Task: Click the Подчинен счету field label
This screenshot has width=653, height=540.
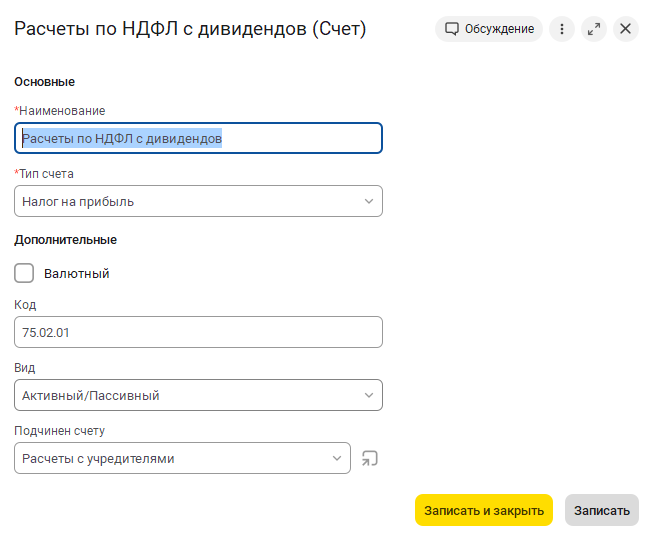Action: point(59,431)
